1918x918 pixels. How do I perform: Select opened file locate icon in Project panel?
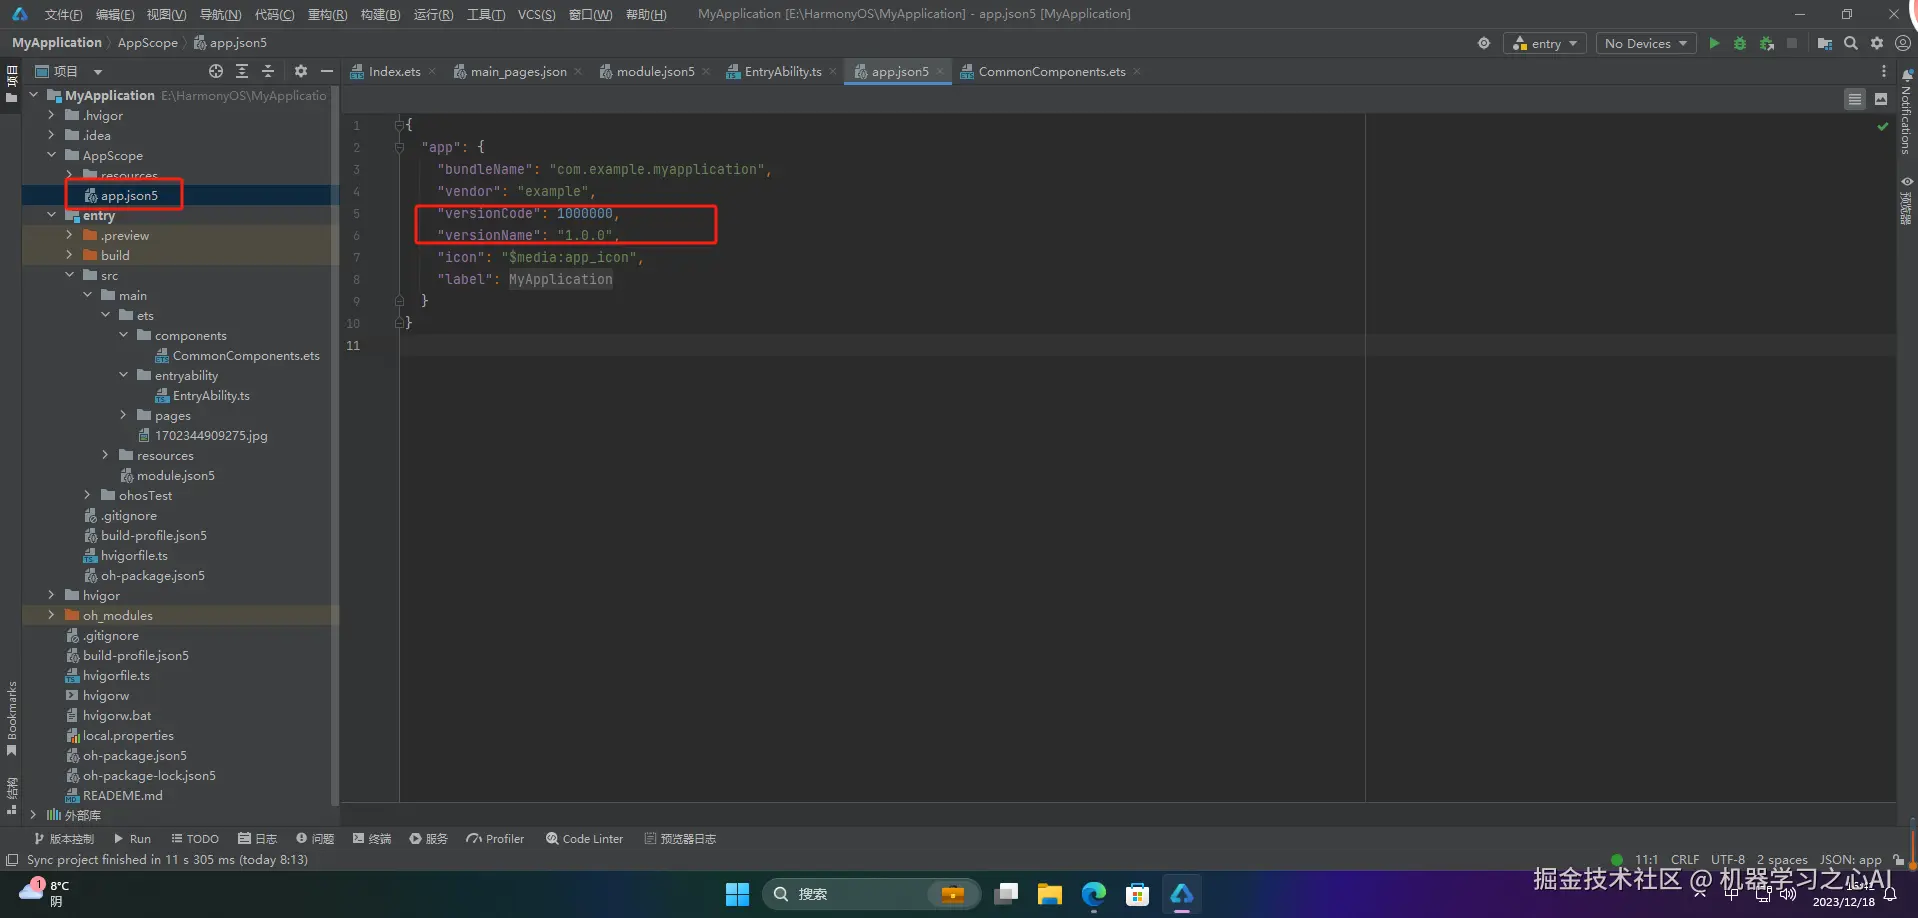(216, 71)
